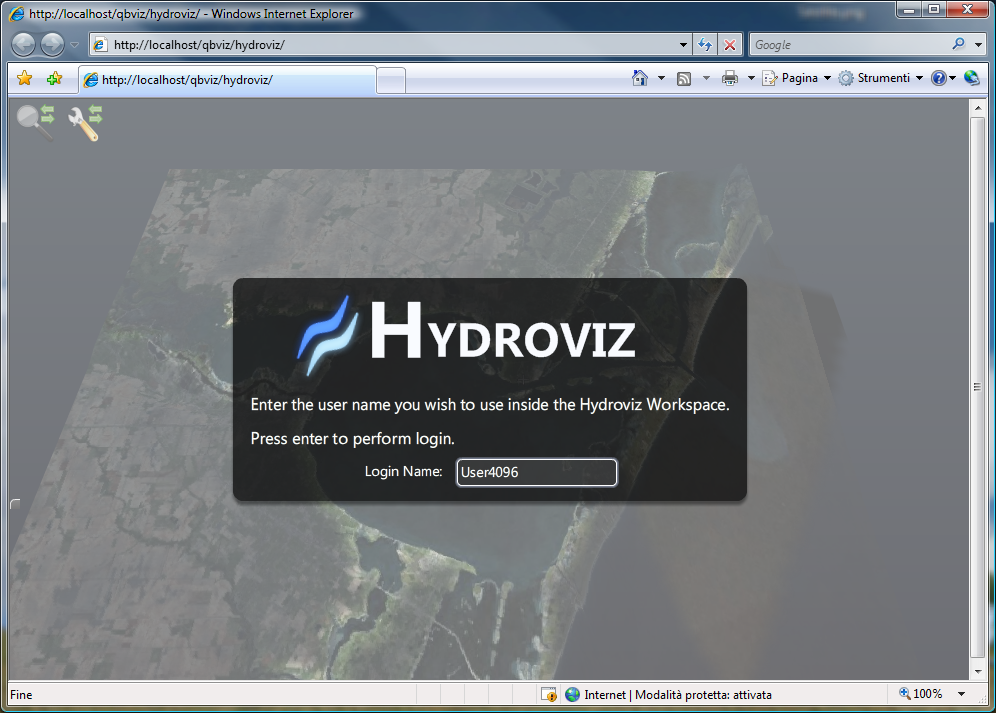Click the vertical scrollbar down arrow
The width and height of the screenshot is (996, 713).
[x=978, y=671]
